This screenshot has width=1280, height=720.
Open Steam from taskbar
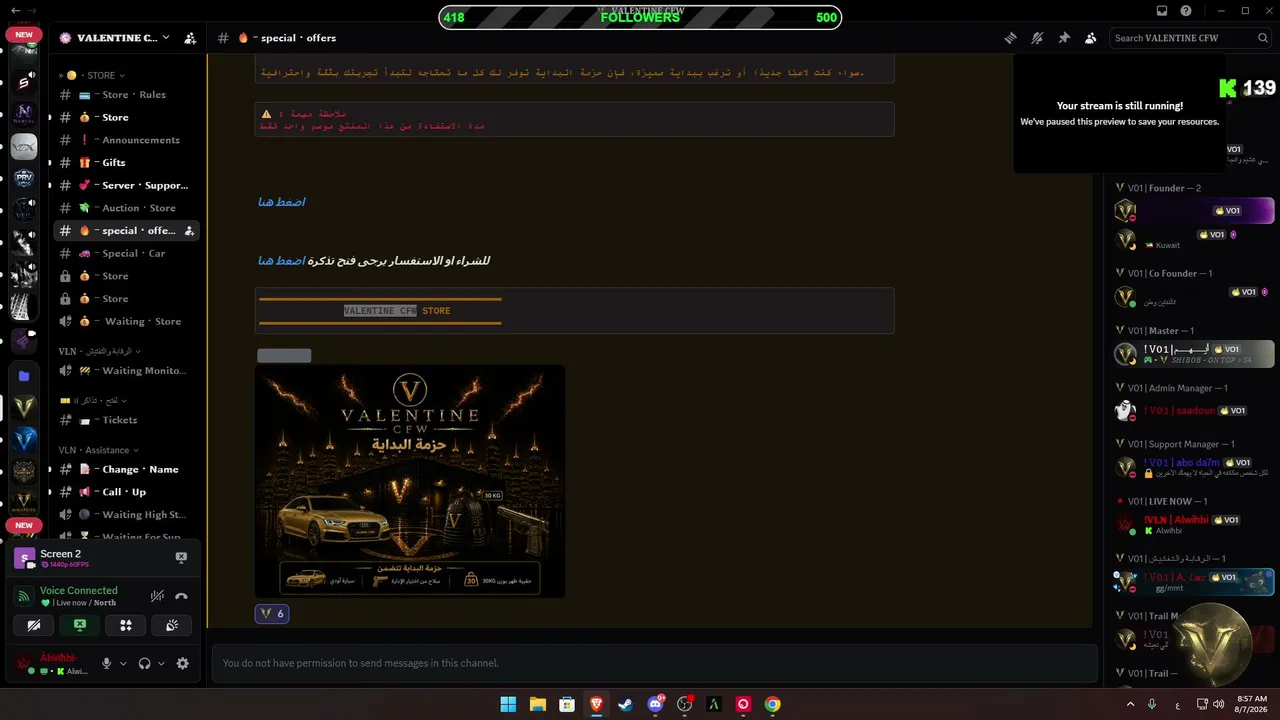click(x=625, y=704)
